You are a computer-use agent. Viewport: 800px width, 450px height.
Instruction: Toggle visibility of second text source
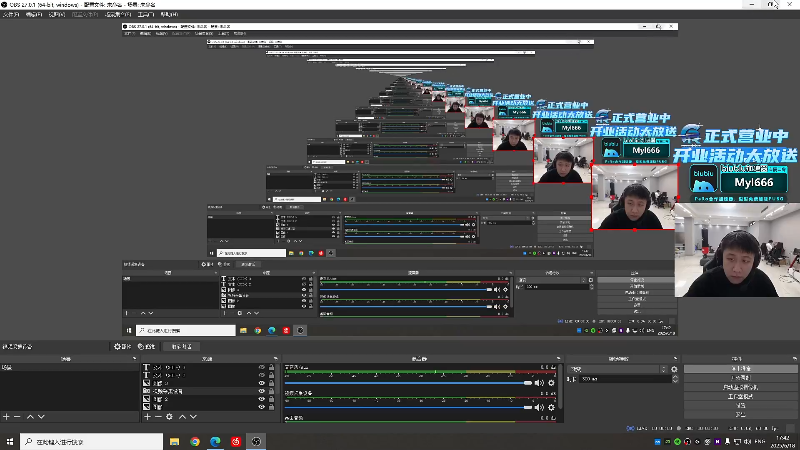click(262, 375)
